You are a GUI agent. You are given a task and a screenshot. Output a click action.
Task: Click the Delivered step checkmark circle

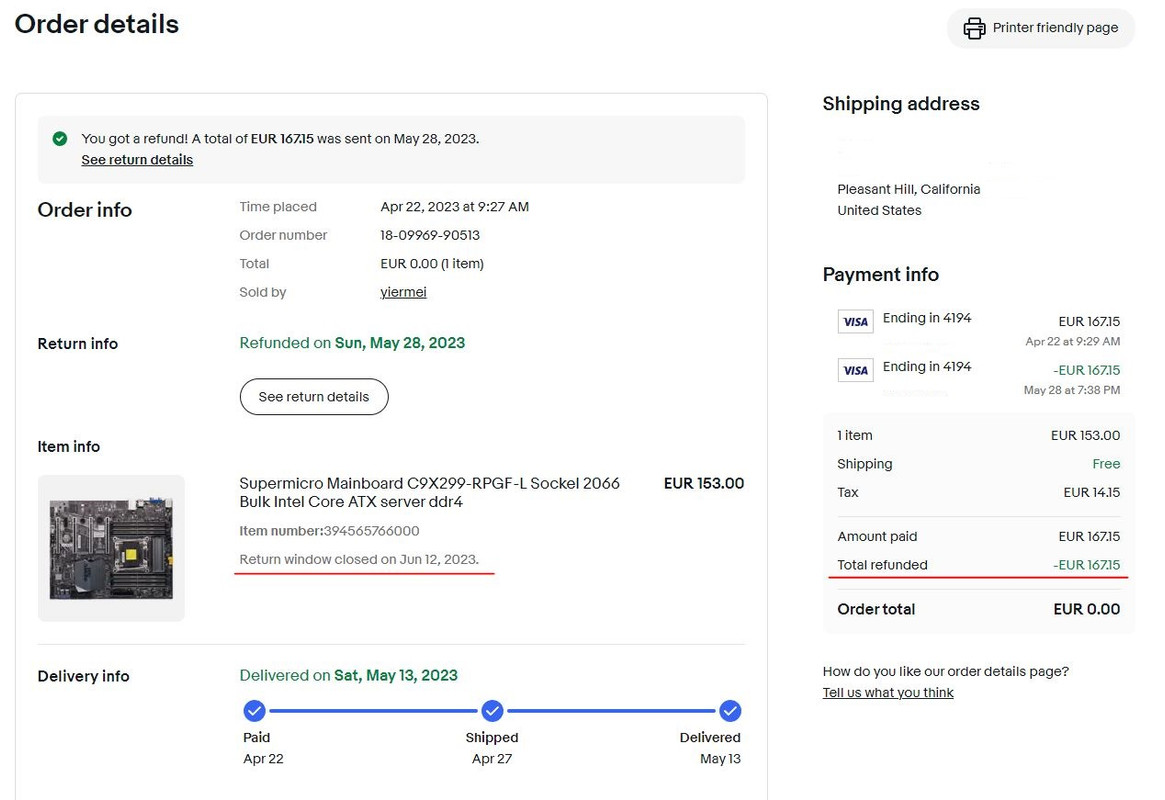click(x=730, y=711)
